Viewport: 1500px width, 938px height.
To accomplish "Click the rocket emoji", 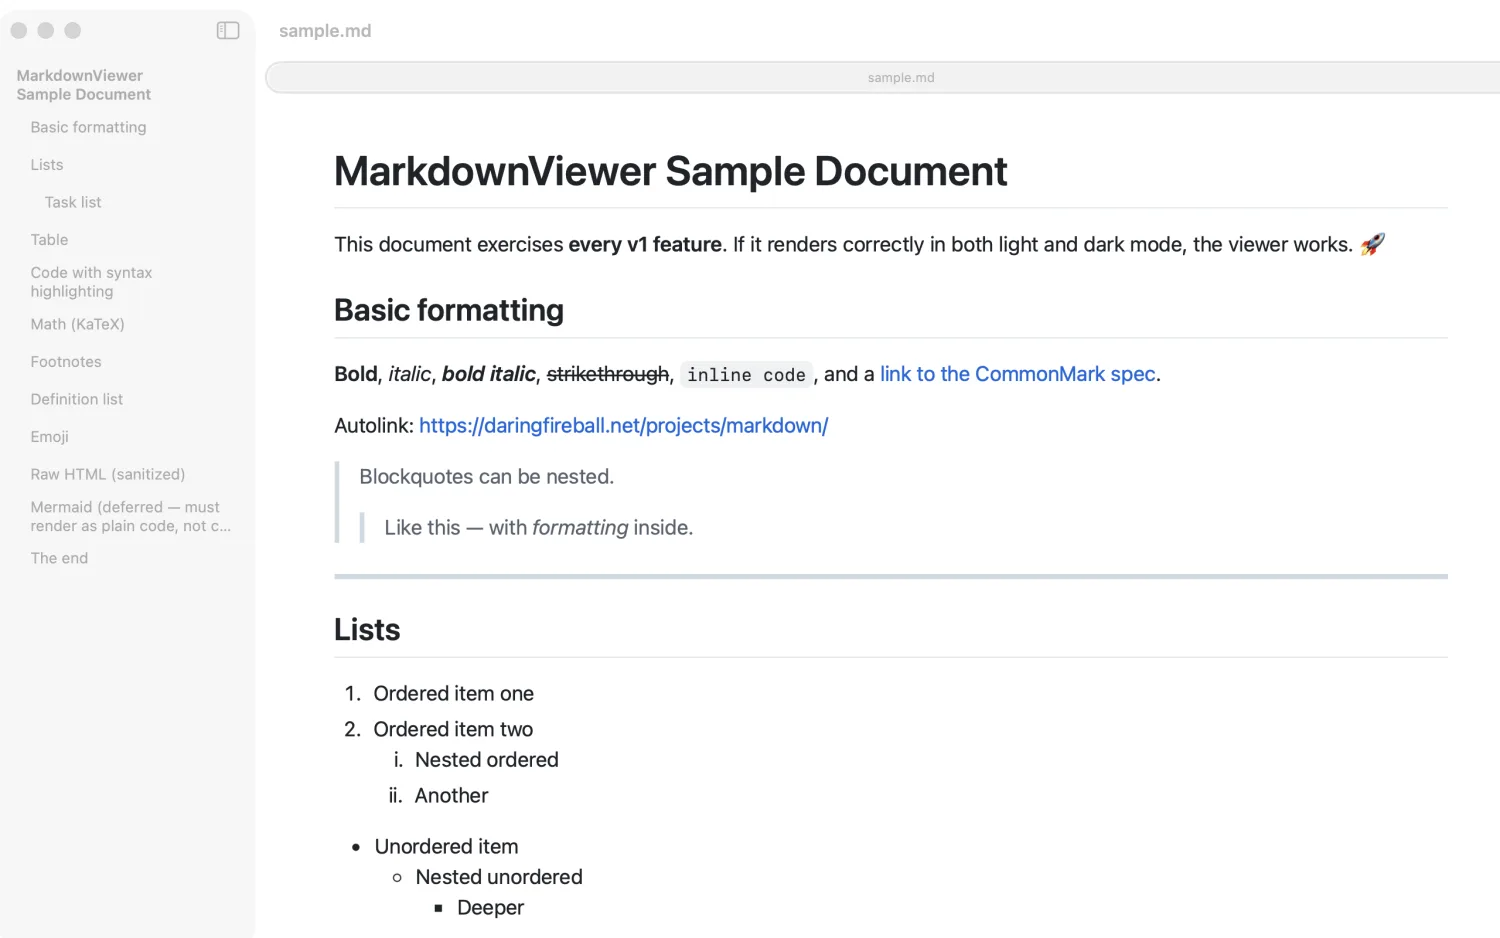I will (1373, 244).
